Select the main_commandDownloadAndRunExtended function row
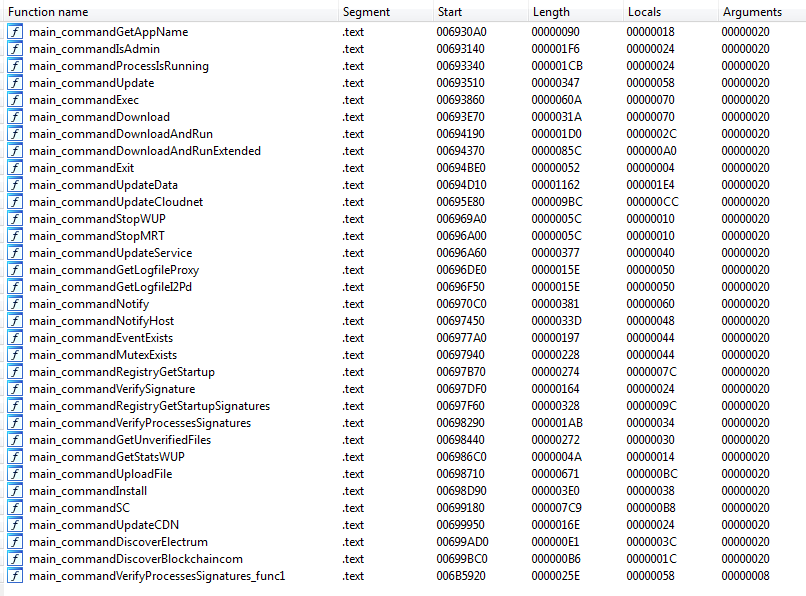The height and width of the screenshot is (596, 806). coord(144,151)
